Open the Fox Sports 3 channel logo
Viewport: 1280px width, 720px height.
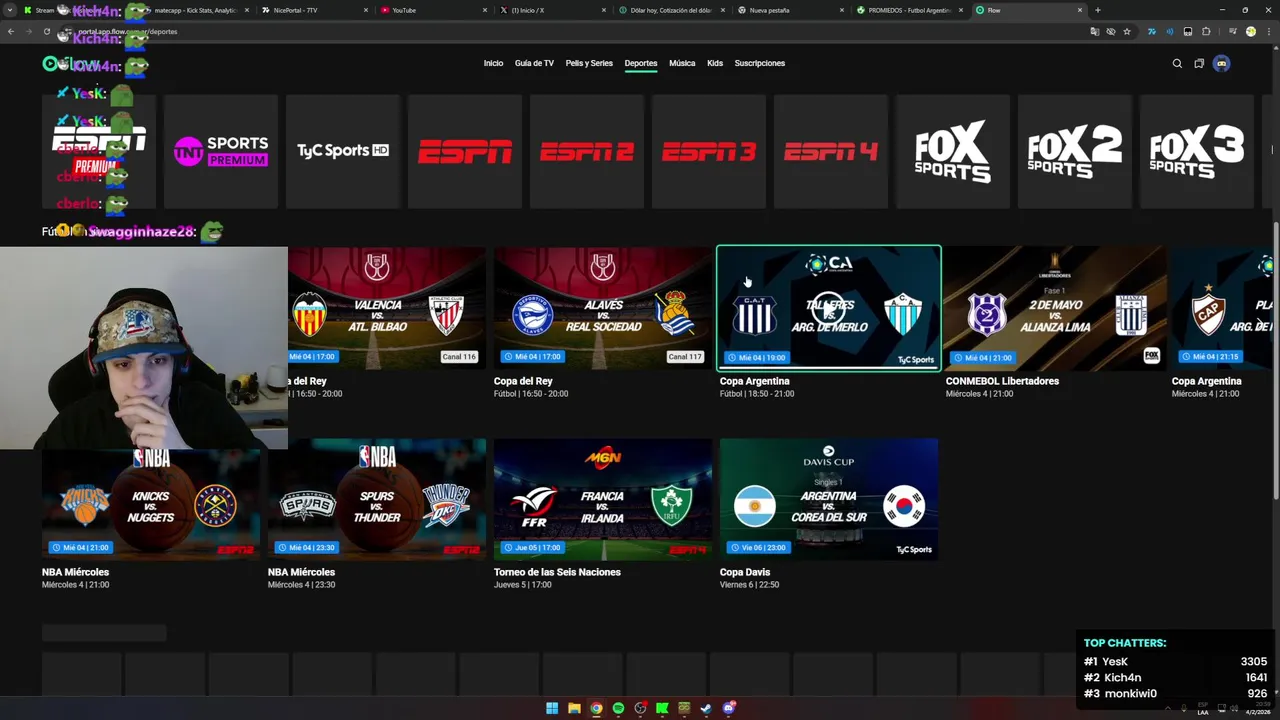[1197, 152]
